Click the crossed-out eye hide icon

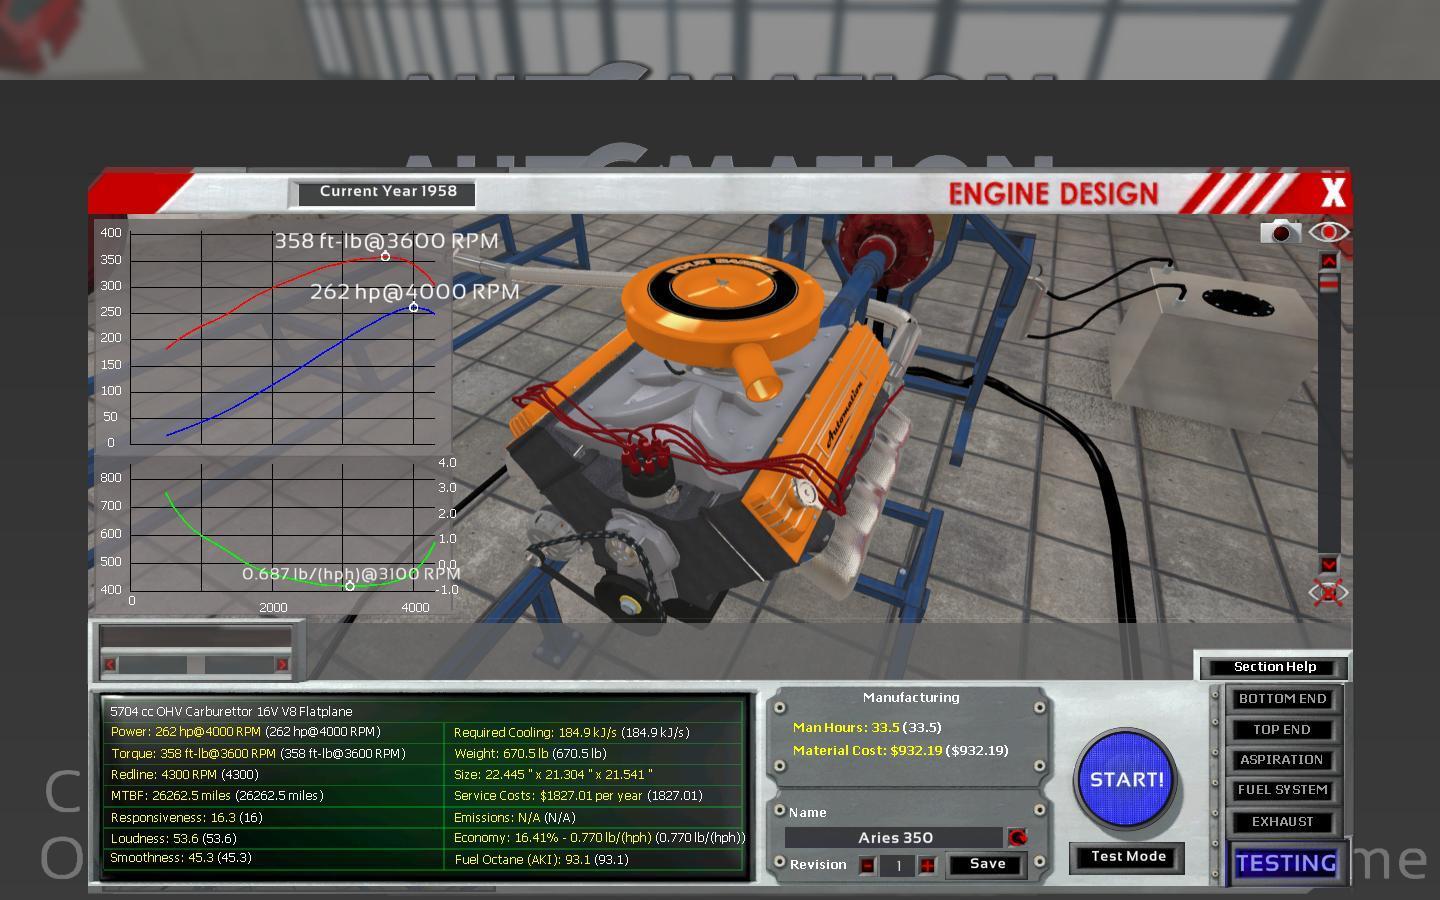coord(1328,593)
